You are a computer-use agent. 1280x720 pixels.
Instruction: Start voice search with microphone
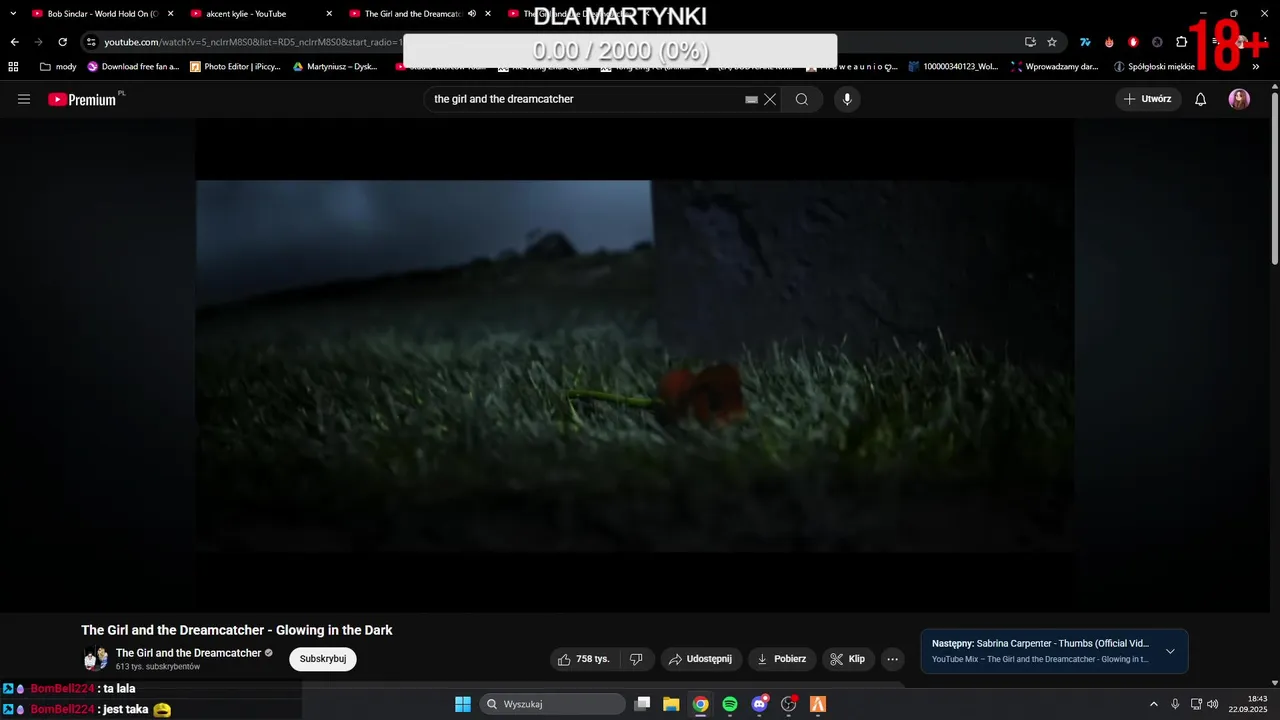pyautogui.click(x=847, y=99)
